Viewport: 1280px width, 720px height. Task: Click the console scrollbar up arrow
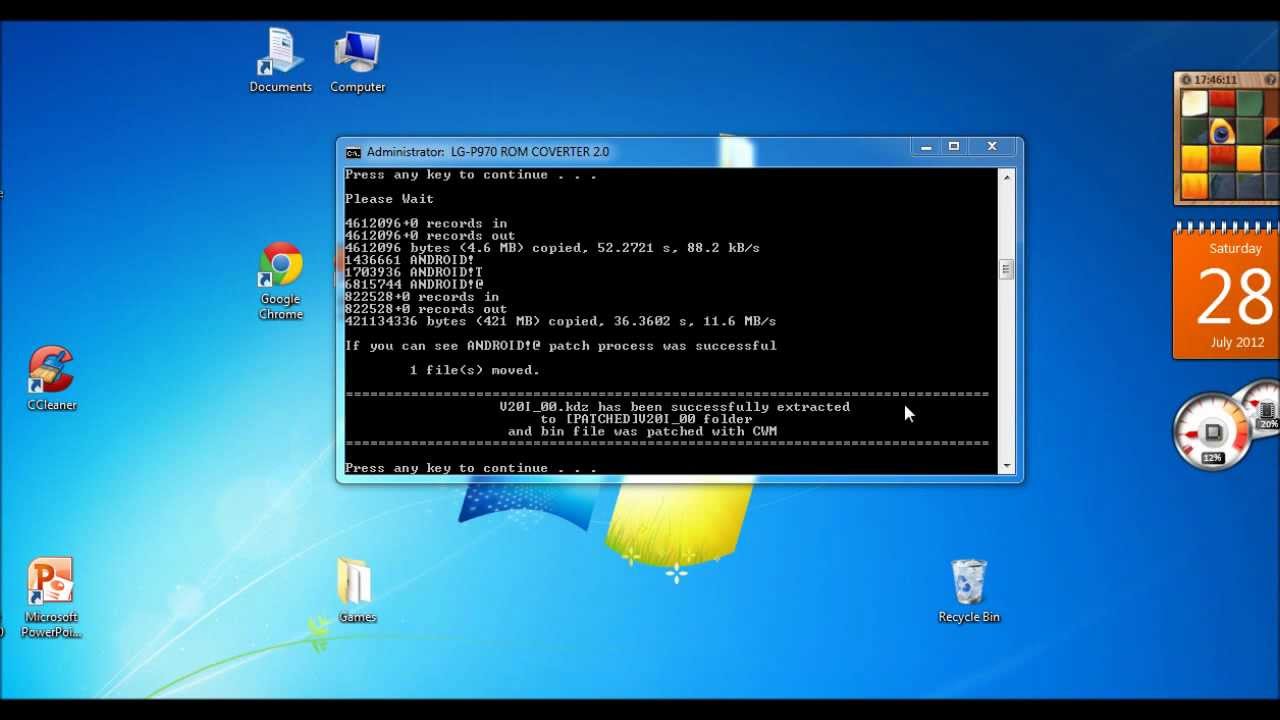1007,177
